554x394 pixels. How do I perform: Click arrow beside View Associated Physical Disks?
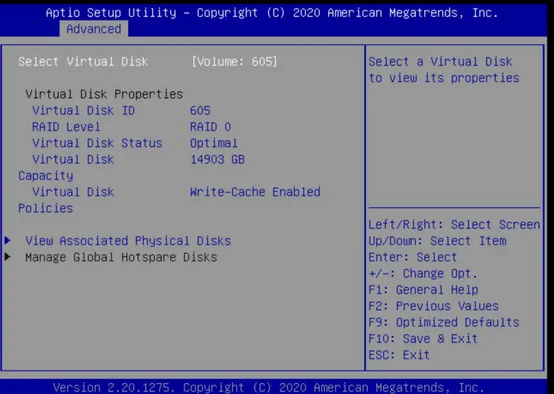point(8,241)
